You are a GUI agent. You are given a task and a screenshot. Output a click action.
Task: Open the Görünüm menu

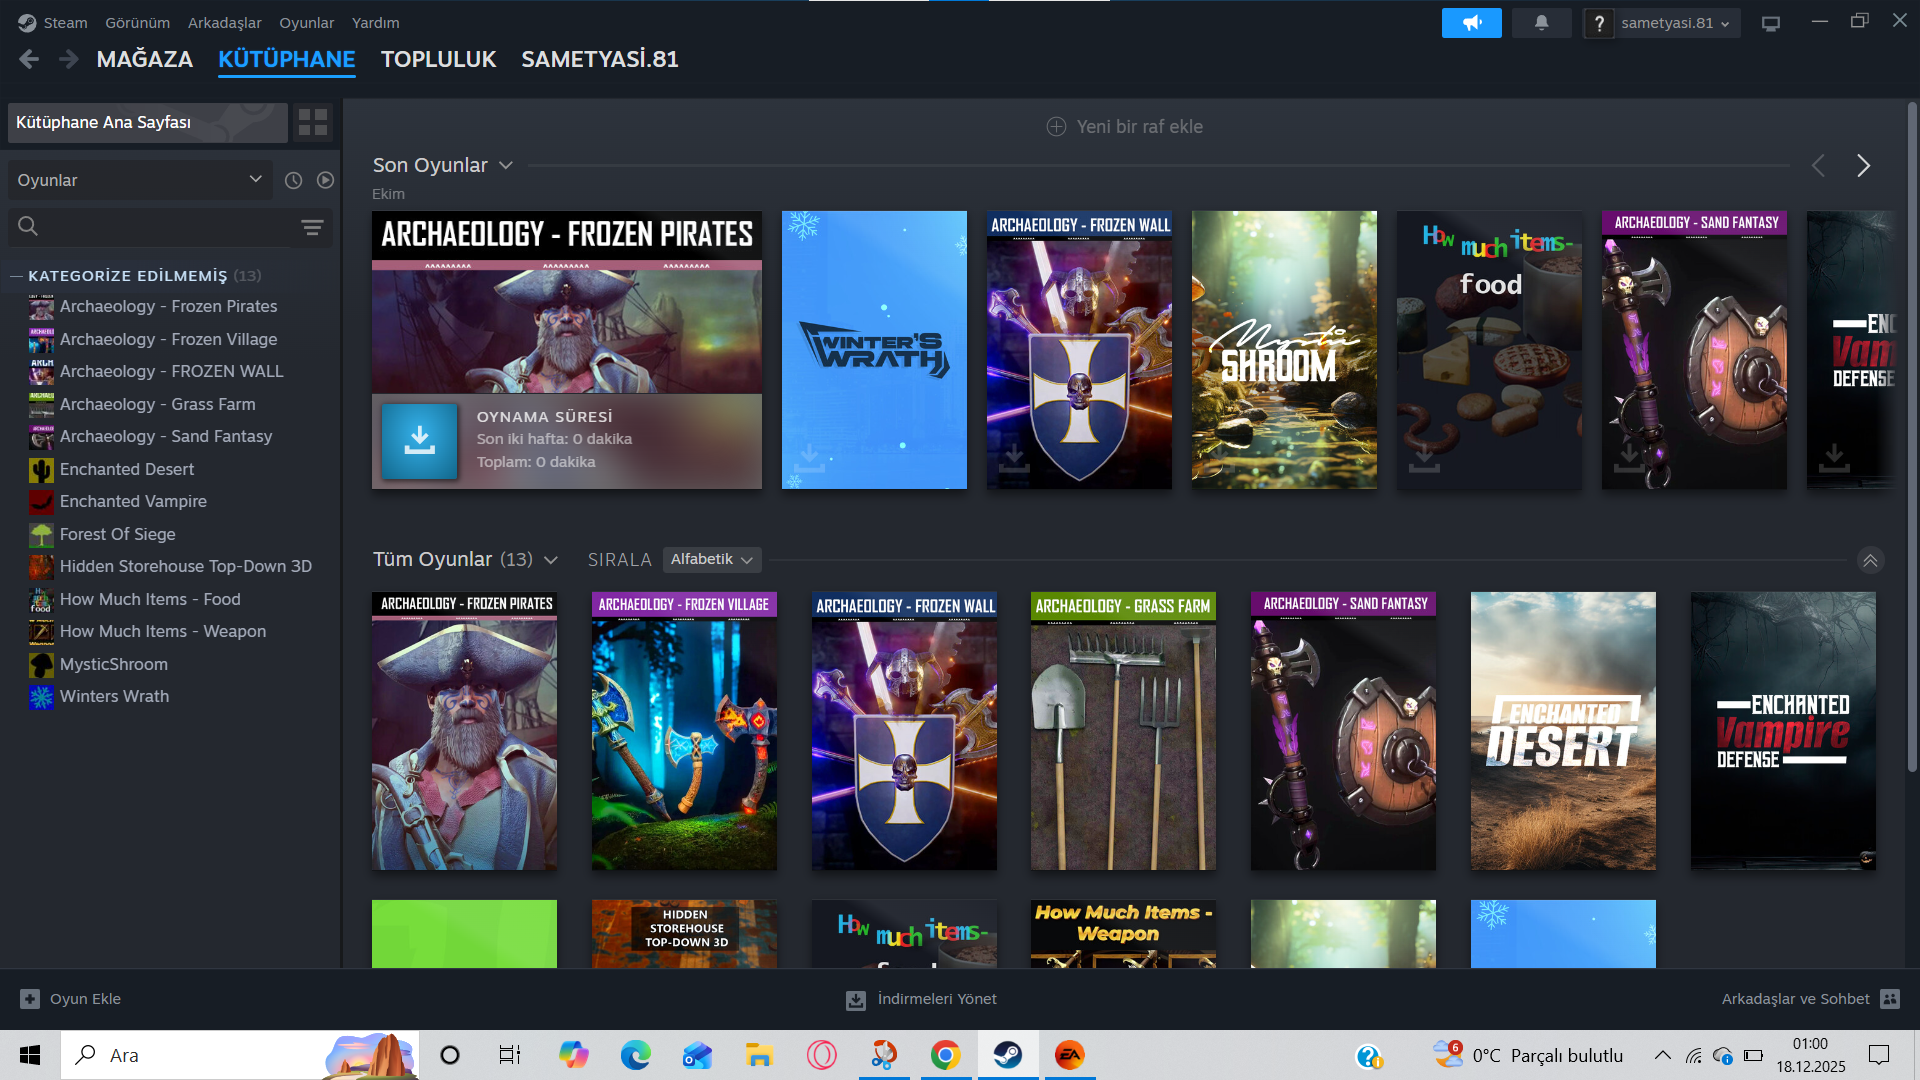(138, 23)
